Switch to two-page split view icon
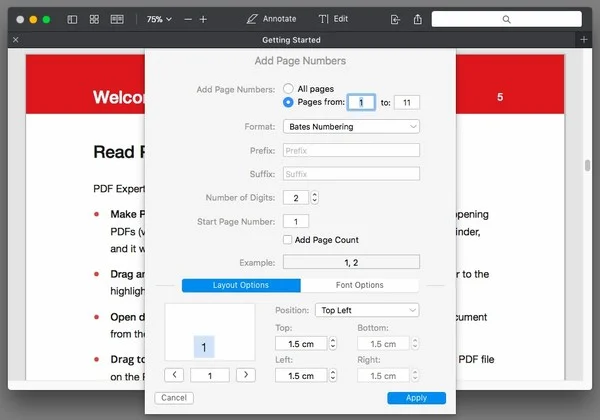The image size is (600, 420). (117, 20)
